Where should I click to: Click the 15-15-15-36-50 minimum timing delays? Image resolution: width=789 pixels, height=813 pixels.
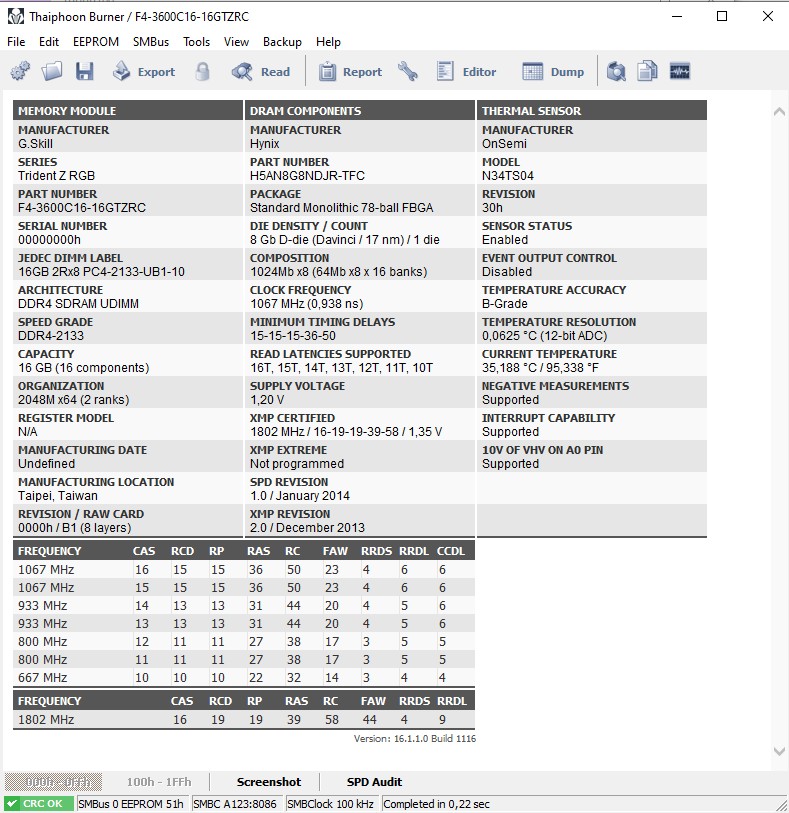(293, 336)
